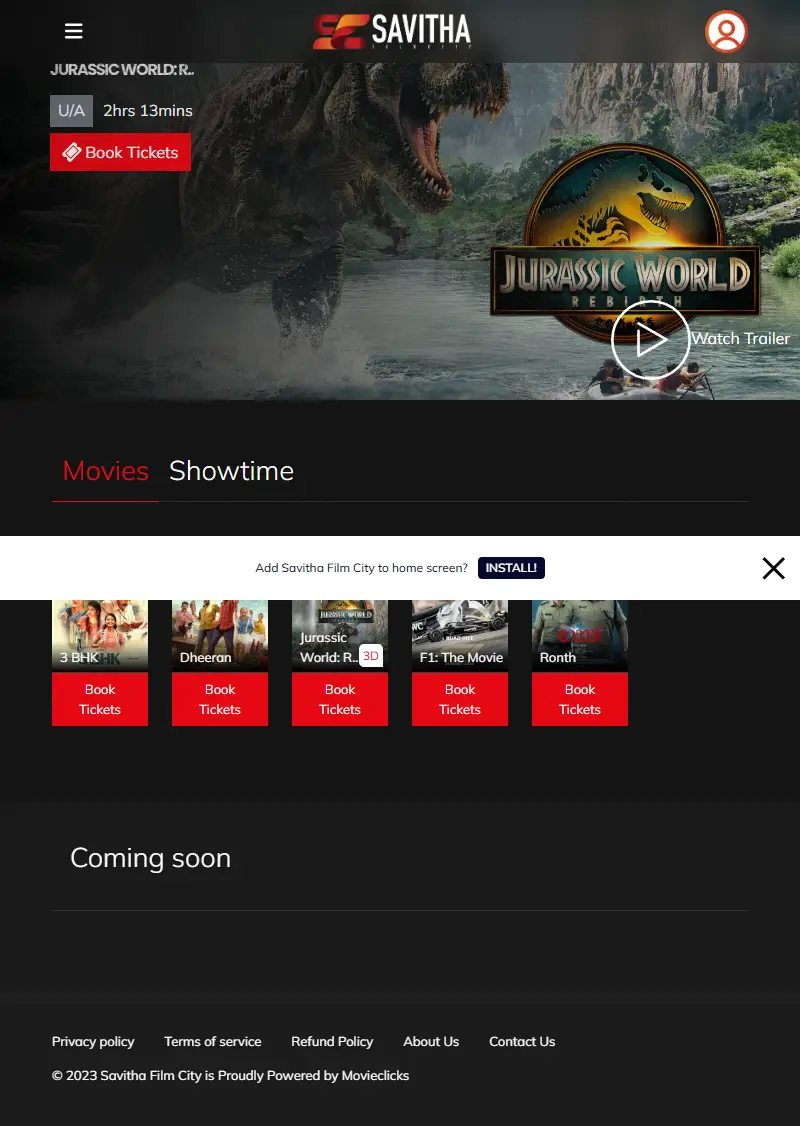Click the 'Add Savitha Film City to home screen?' text
Image resolution: width=800 pixels, height=1126 pixels.
(x=361, y=568)
